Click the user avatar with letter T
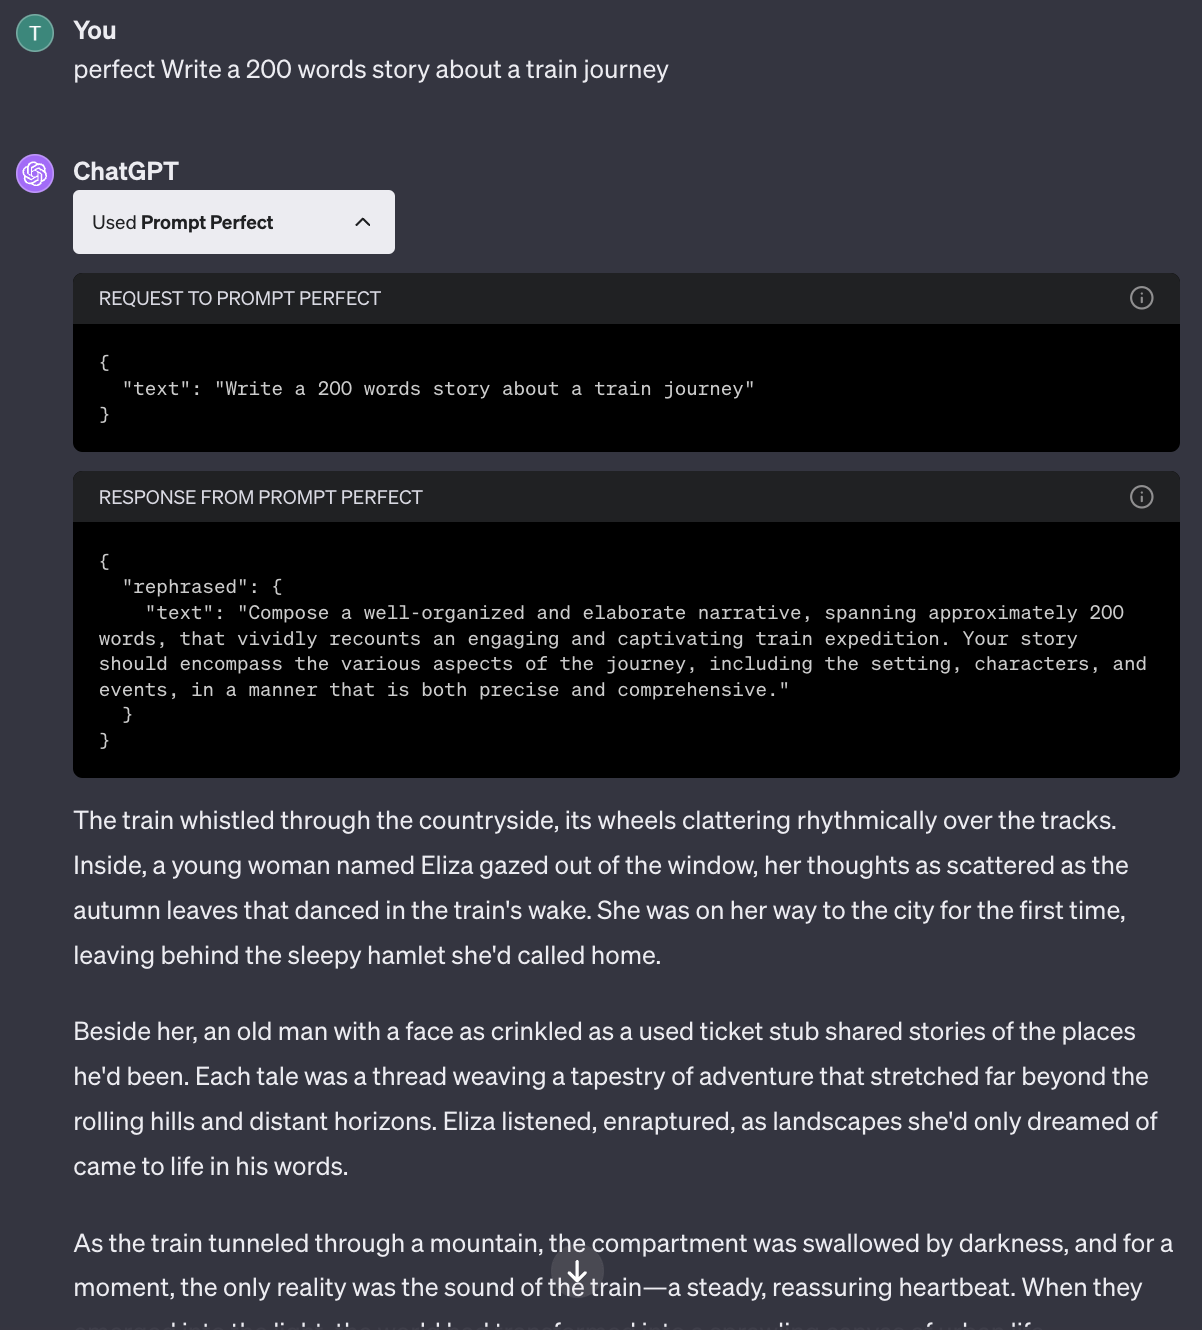 tap(35, 33)
